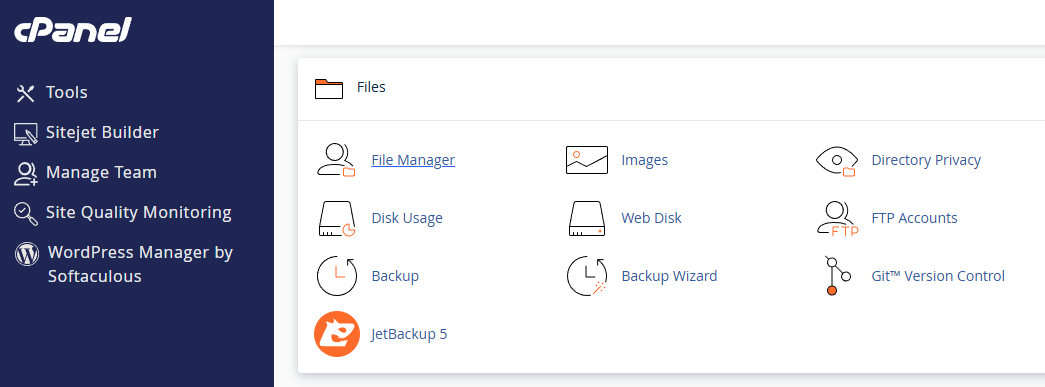Click the Tools wrench icon in sidebar
1045x387 pixels.
25,93
